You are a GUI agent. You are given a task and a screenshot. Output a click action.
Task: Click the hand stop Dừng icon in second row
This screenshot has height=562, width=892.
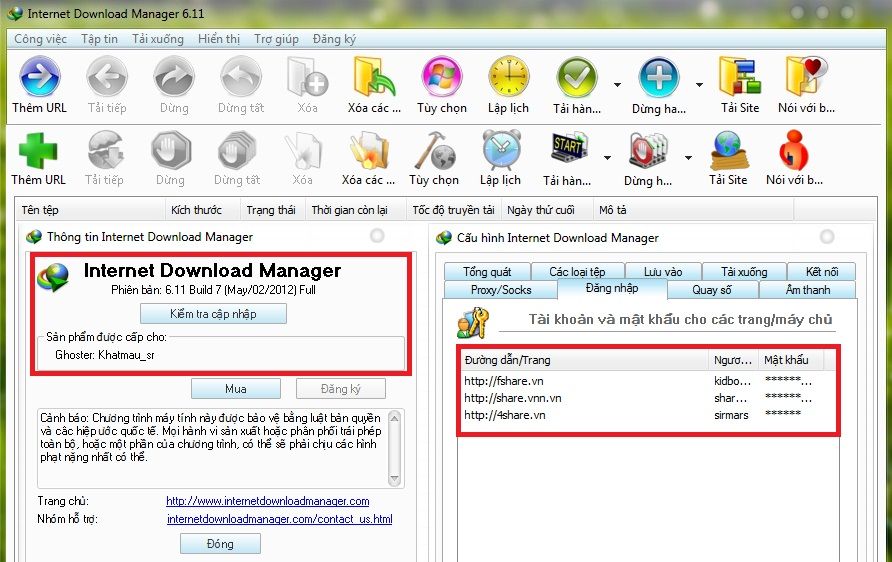[170, 151]
